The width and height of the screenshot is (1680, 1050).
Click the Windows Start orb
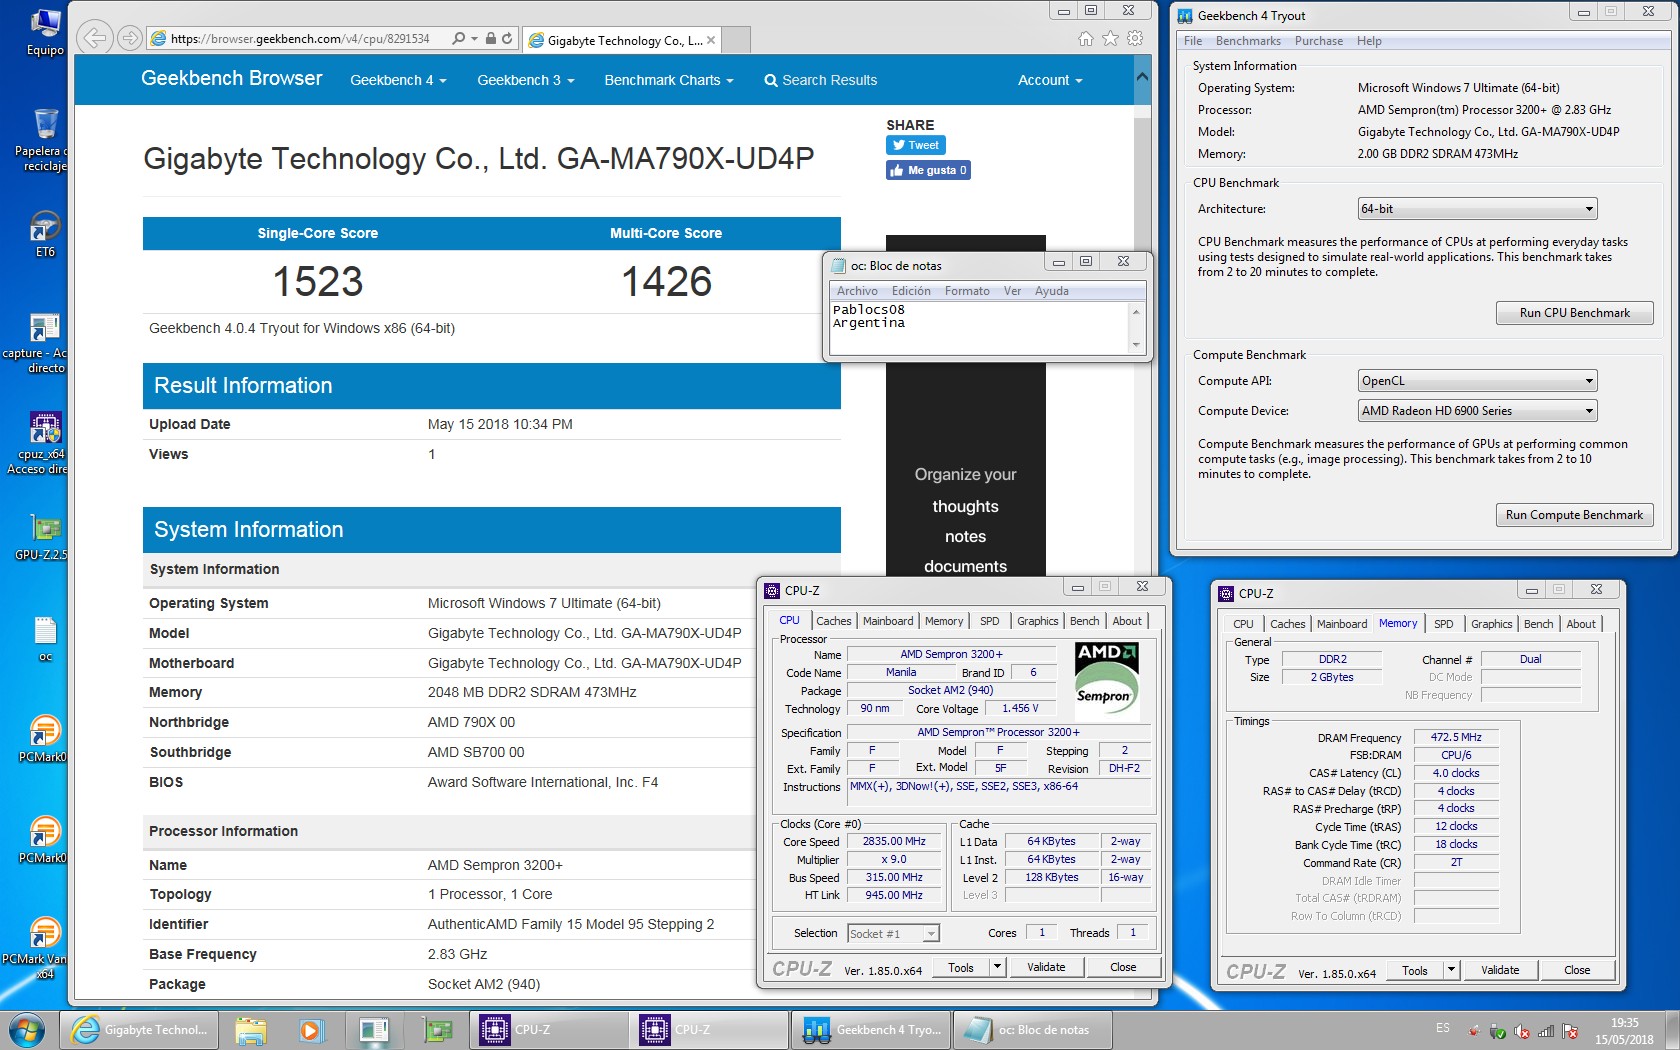coord(27,1029)
